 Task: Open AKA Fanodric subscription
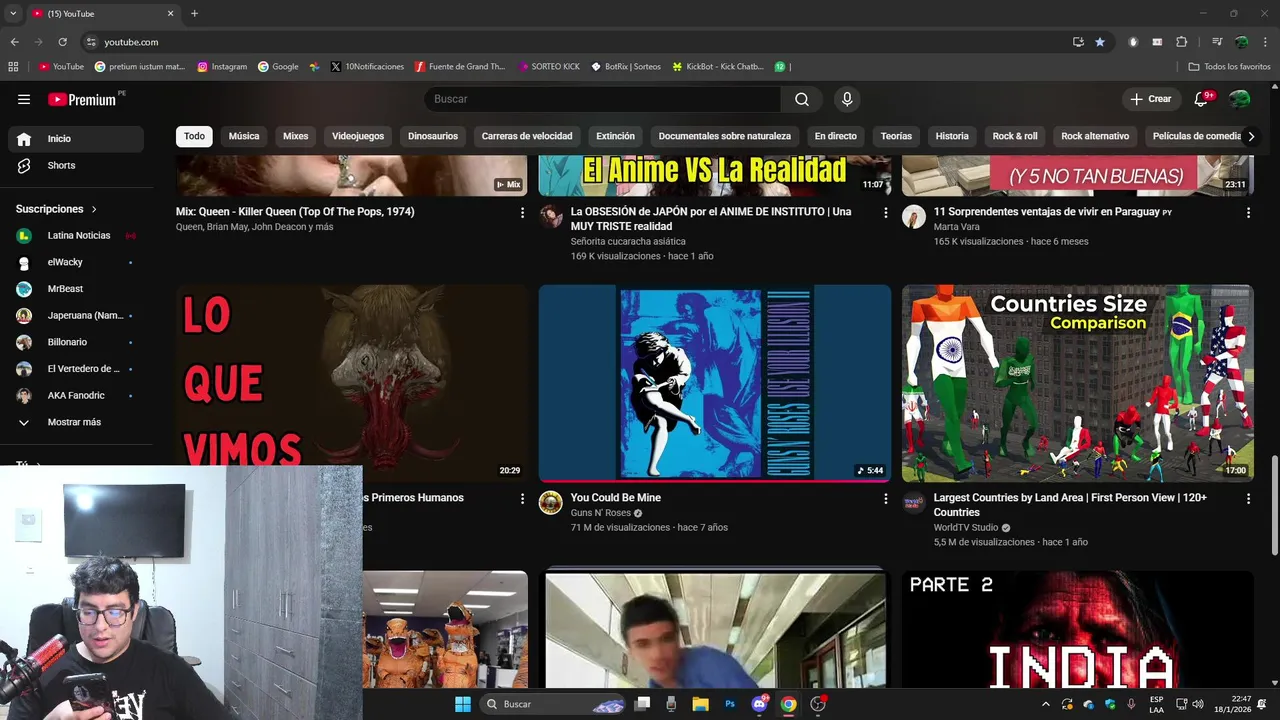coord(76,396)
